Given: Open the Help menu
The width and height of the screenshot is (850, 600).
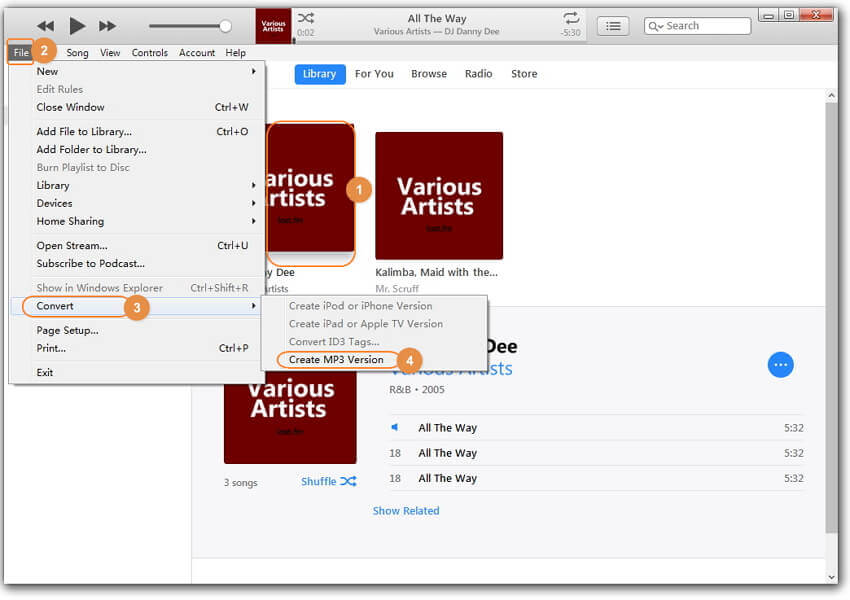Looking at the screenshot, I should tap(236, 53).
